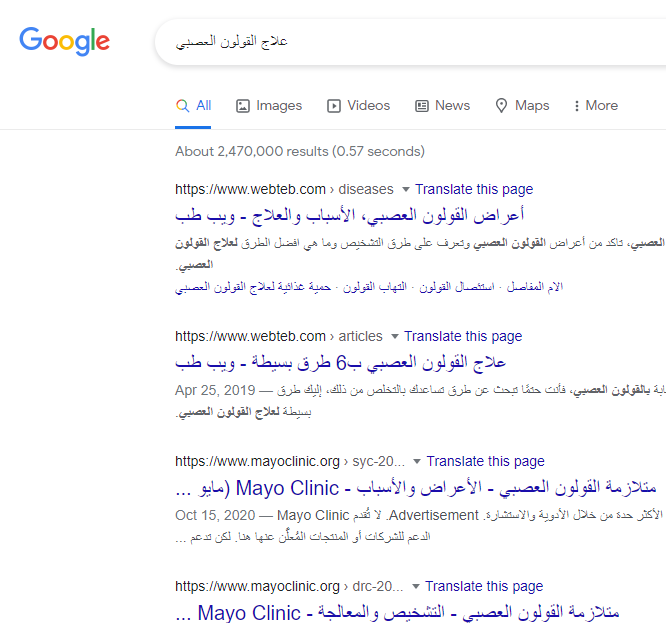Translate the mayoclinic syc-20 result page
This screenshot has height=623, width=666.
(x=485, y=461)
